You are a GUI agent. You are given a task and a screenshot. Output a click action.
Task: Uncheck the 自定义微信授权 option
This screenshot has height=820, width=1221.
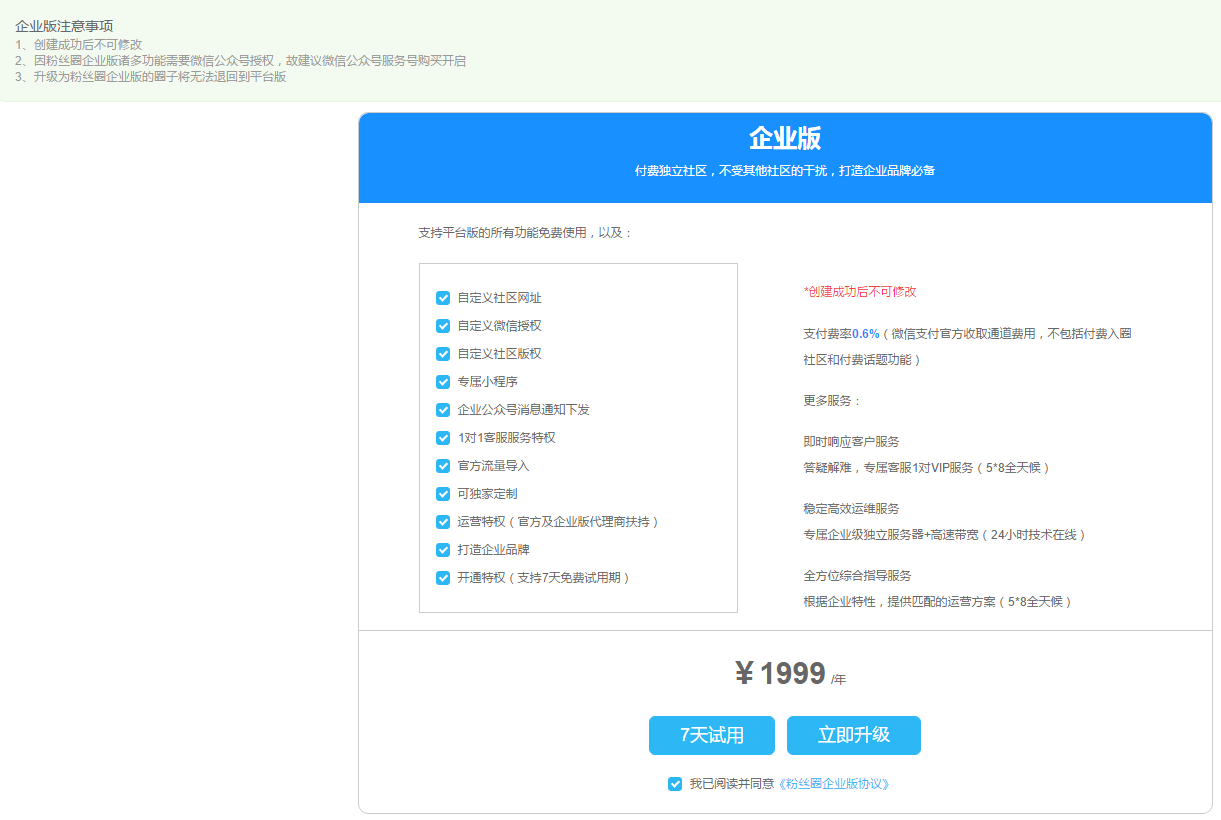[x=443, y=326]
